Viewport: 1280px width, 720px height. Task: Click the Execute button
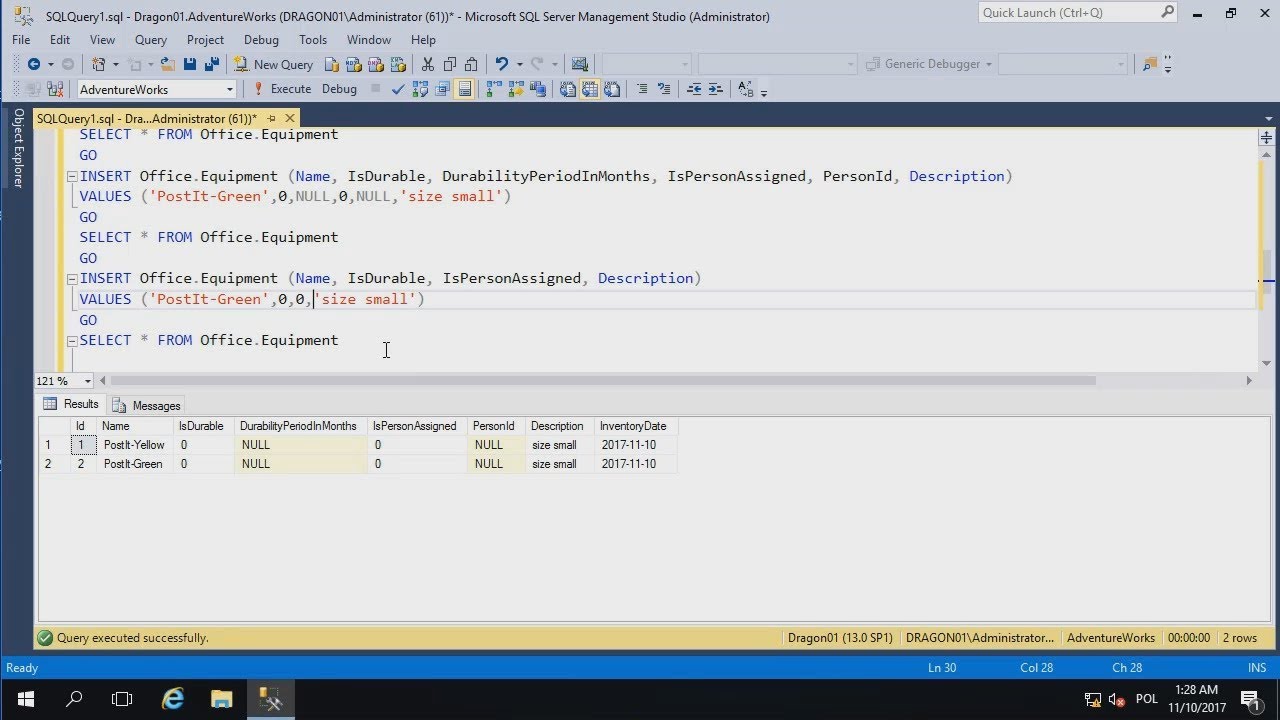pos(281,89)
